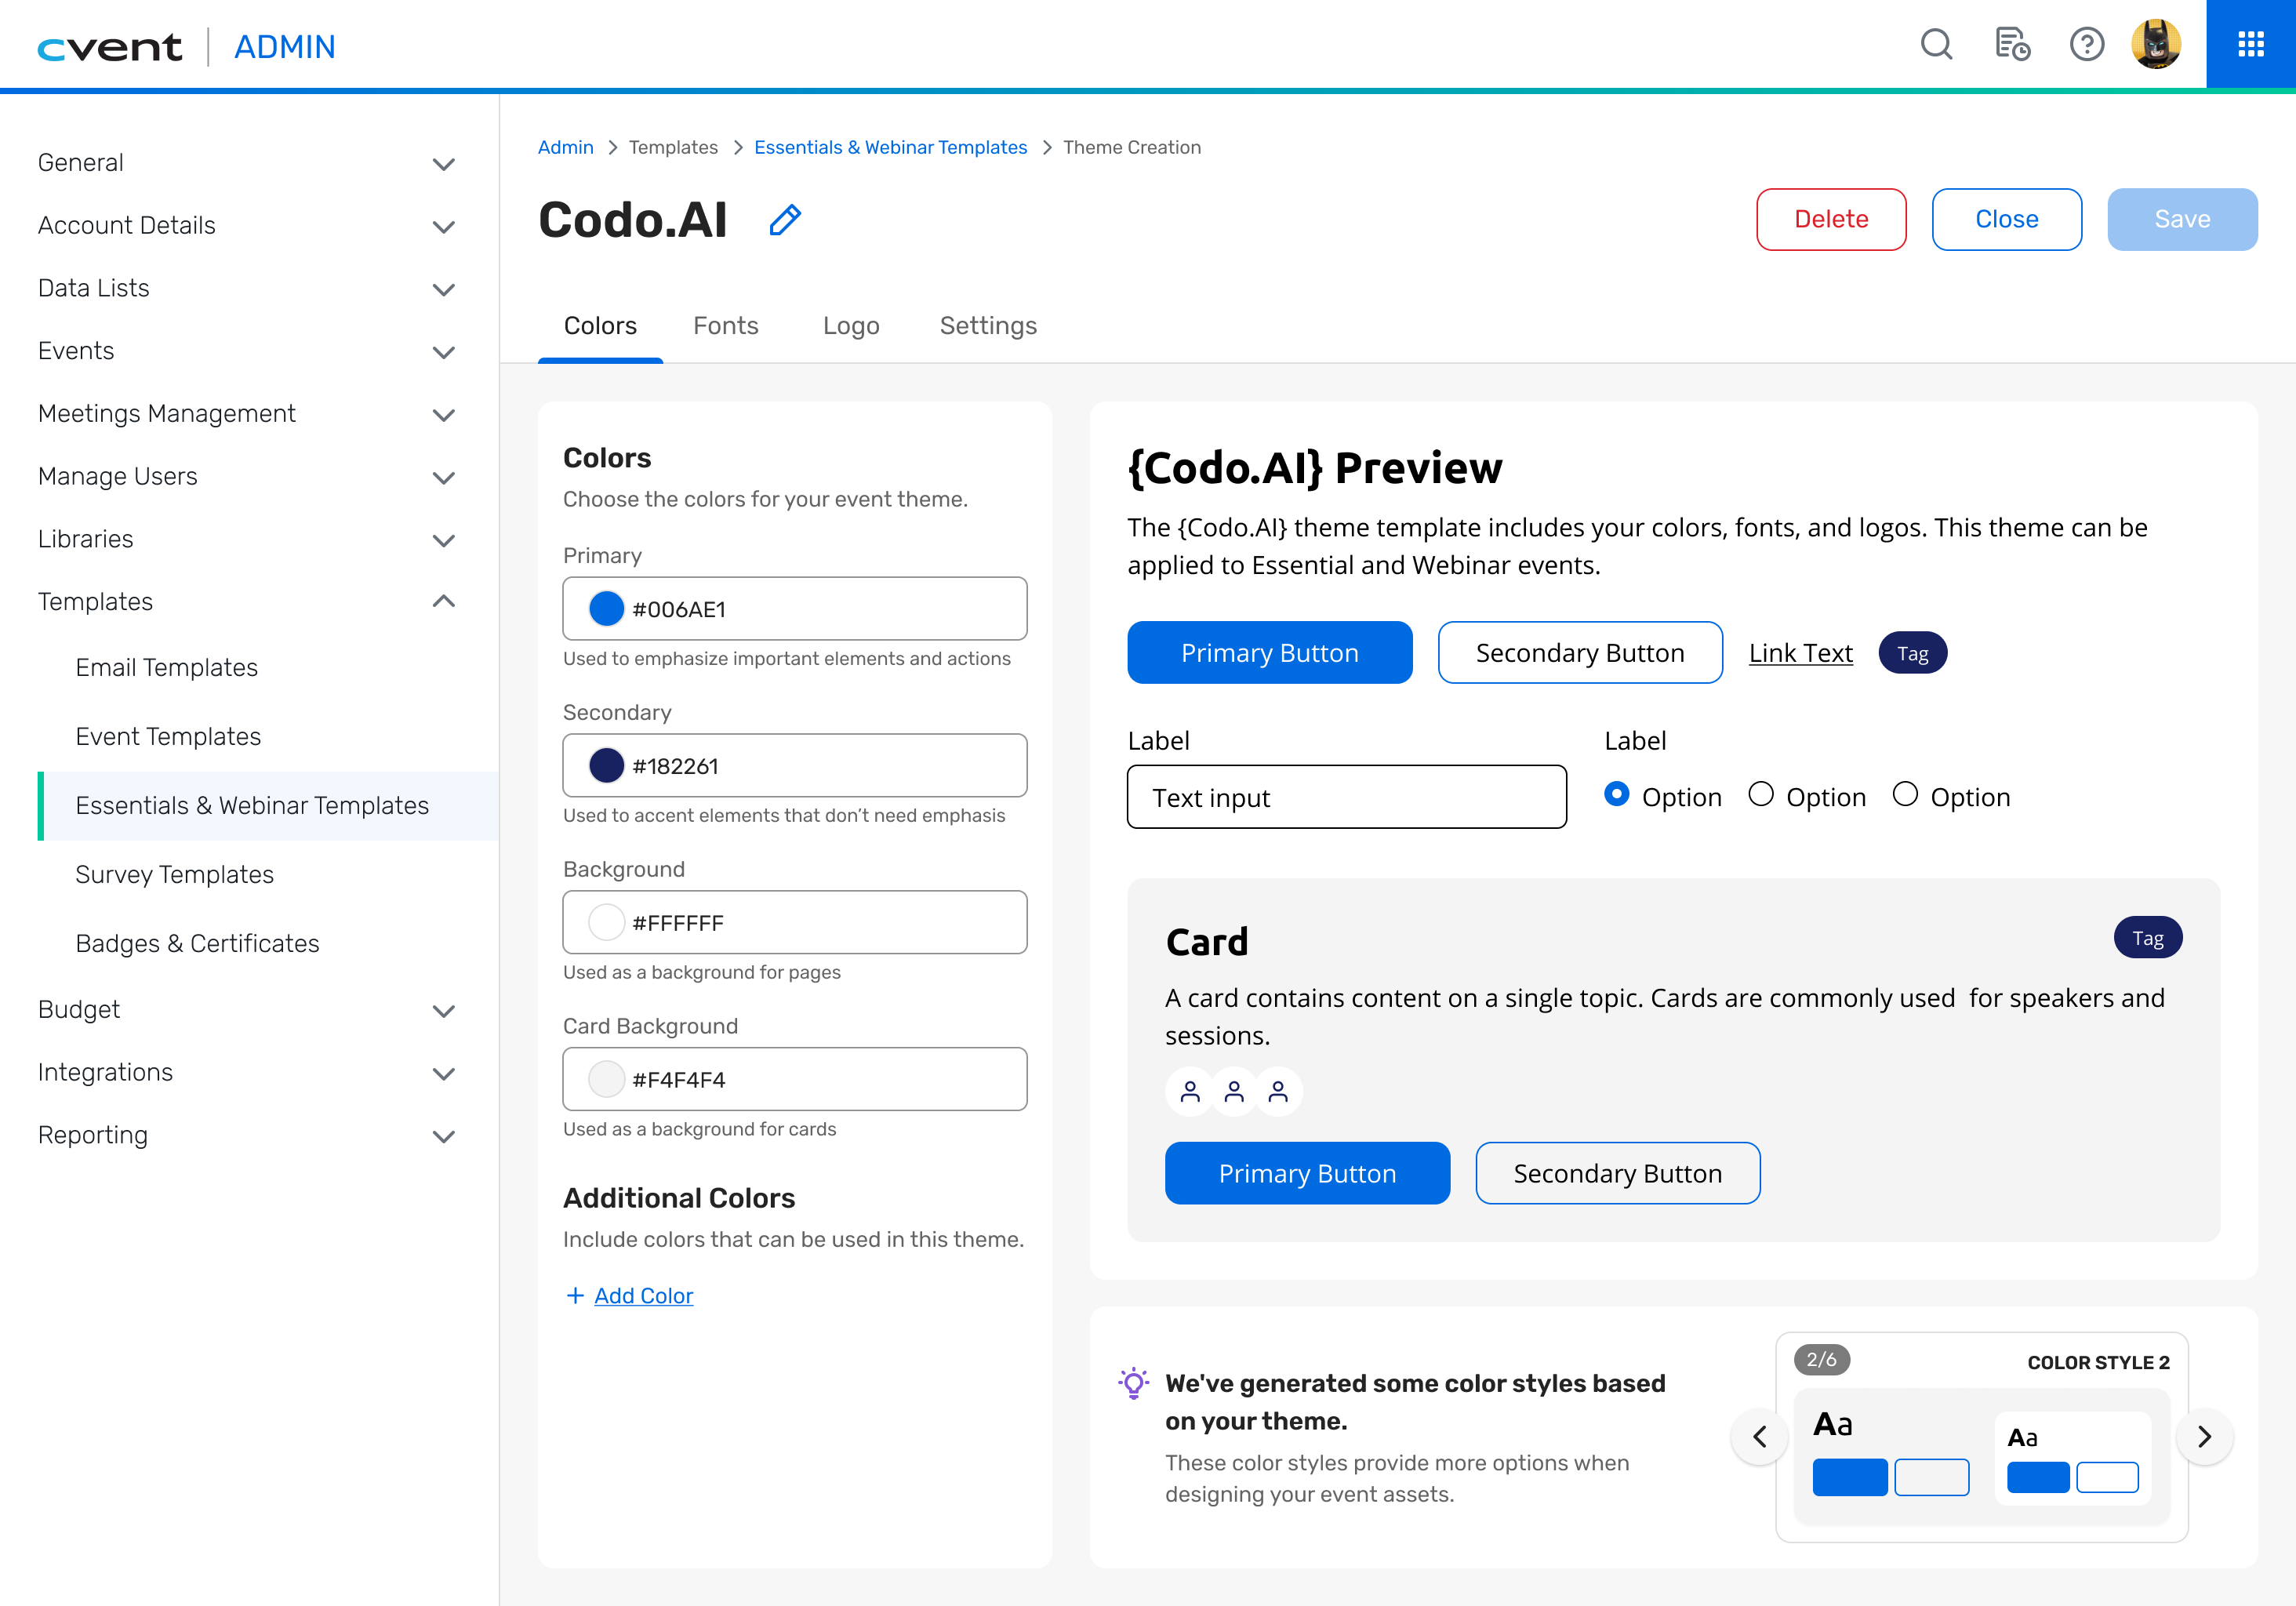Screen dimensions: 2296x1606
Task: Click the Link Text preview link
Action: pyautogui.click(x=1800, y=653)
